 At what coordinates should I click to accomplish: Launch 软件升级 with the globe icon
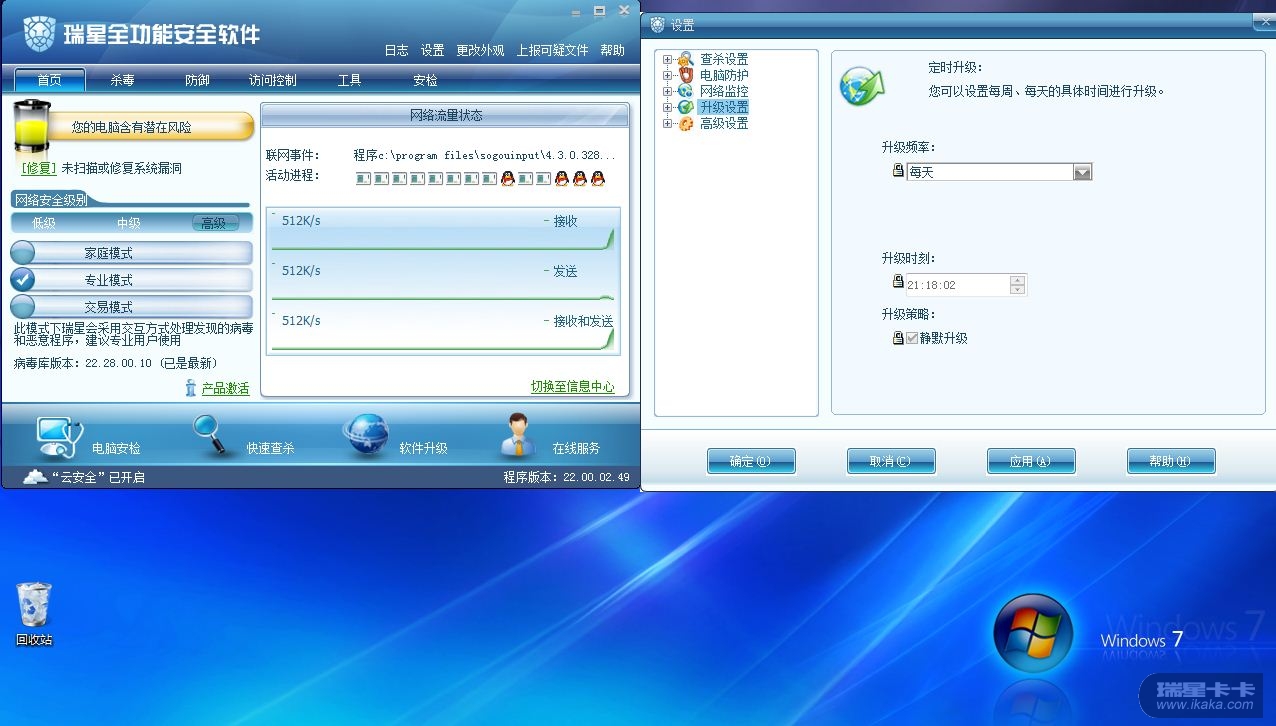point(365,436)
